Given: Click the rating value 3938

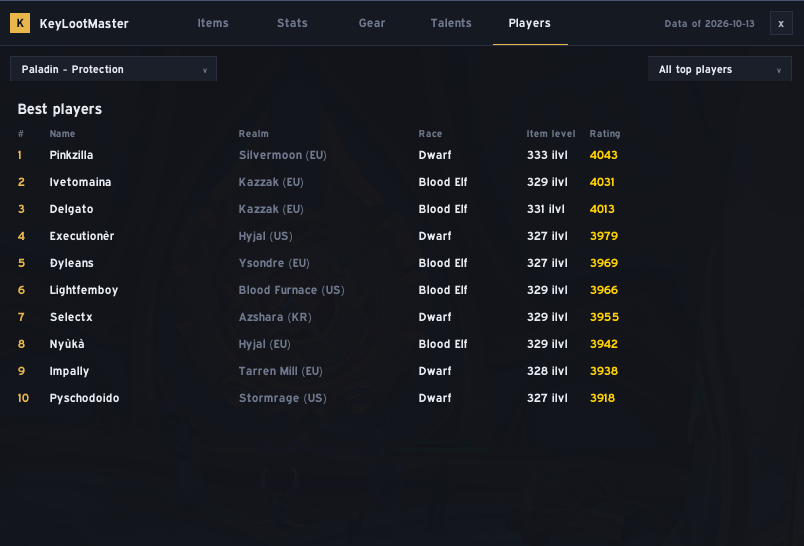Looking at the screenshot, I should (x=604, y=371).
